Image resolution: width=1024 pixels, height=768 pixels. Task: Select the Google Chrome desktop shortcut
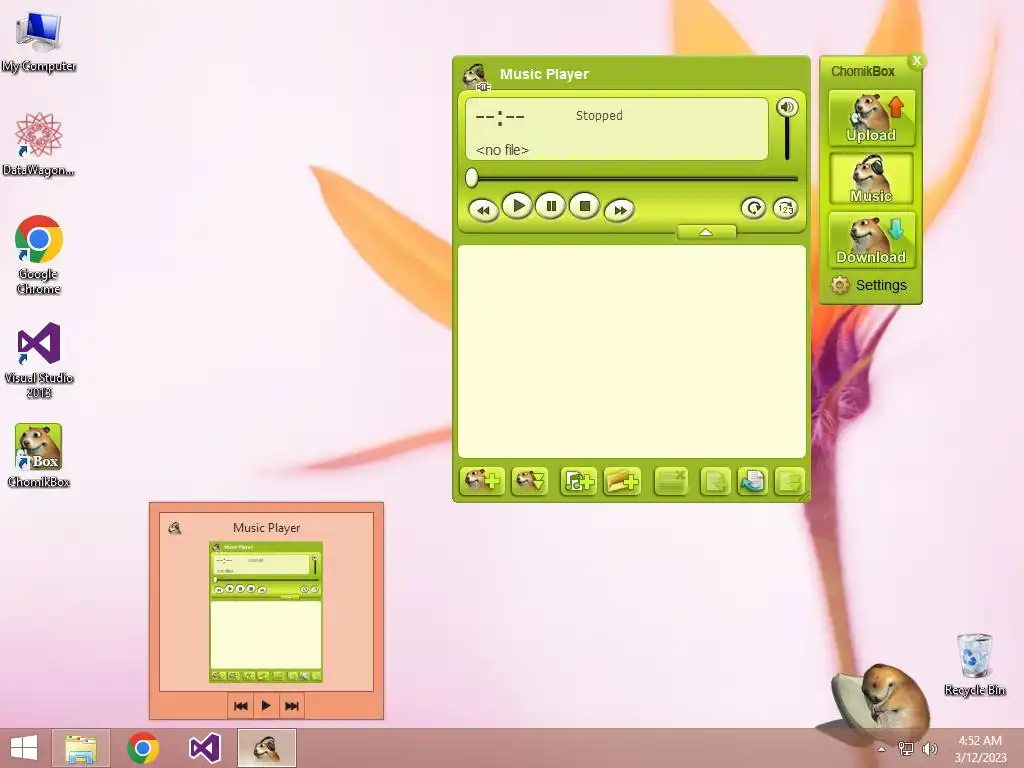(39, 255)
